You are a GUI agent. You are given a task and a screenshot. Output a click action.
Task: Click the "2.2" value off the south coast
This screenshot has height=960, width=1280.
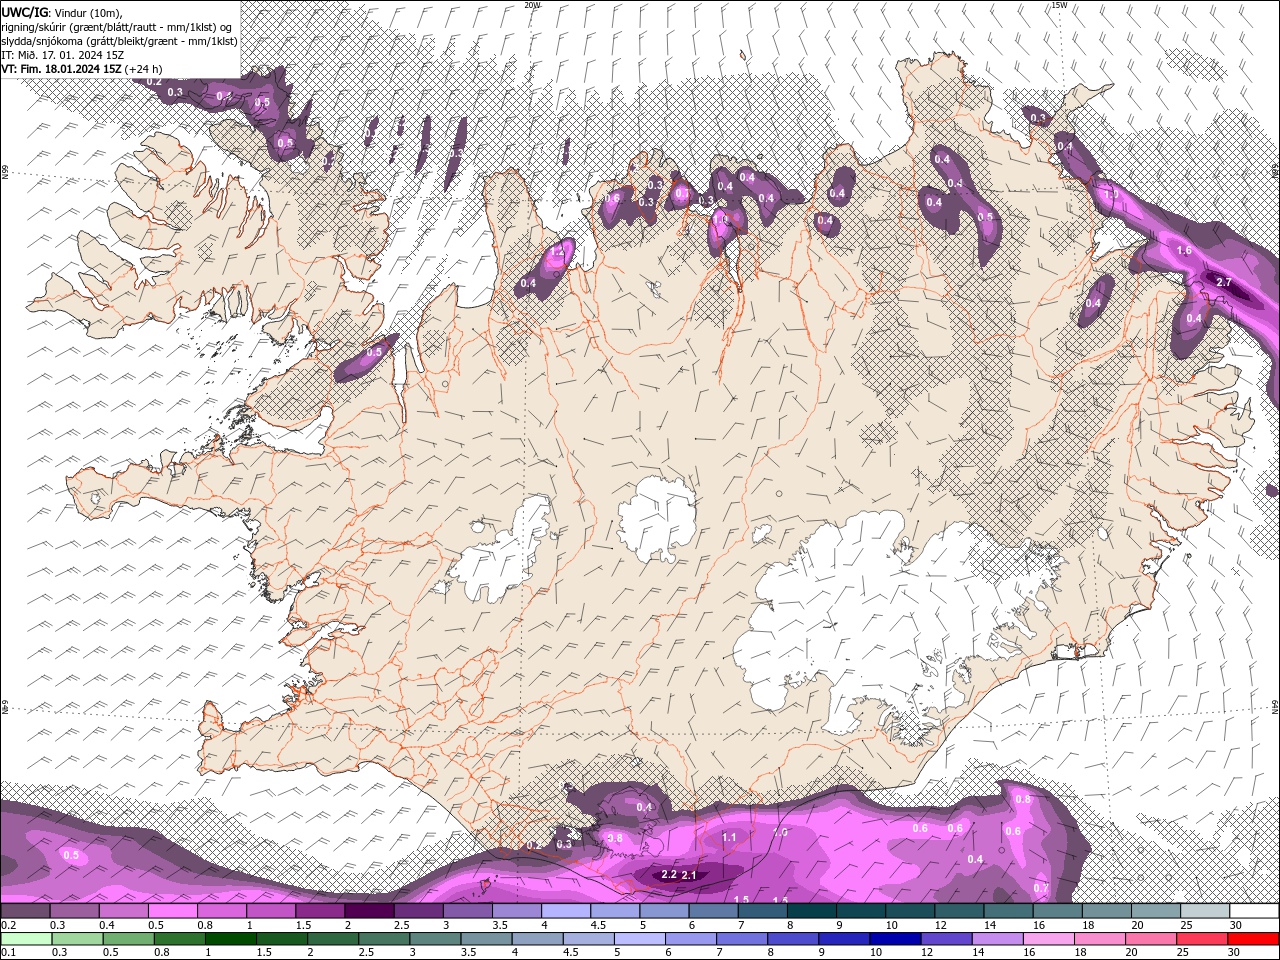click(669, 875)
